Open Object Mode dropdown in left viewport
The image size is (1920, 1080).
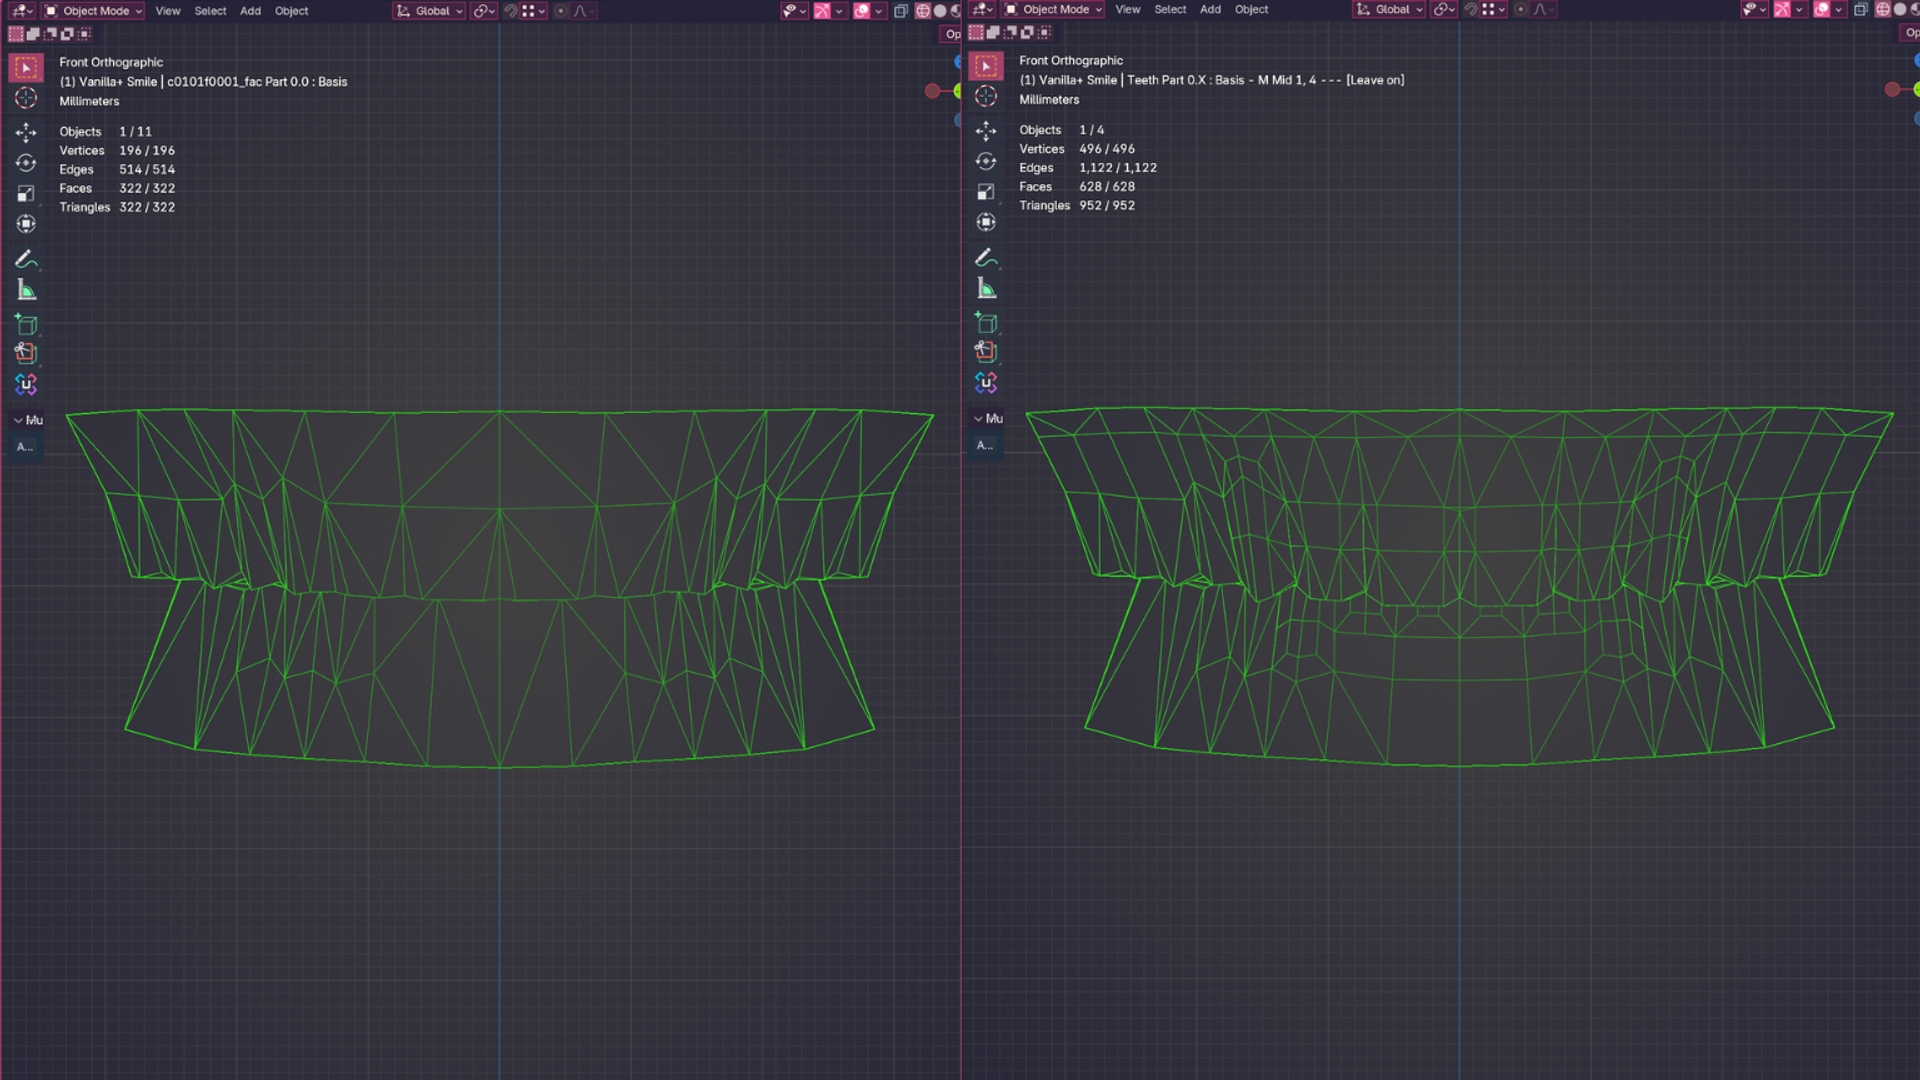click(94, 11)
